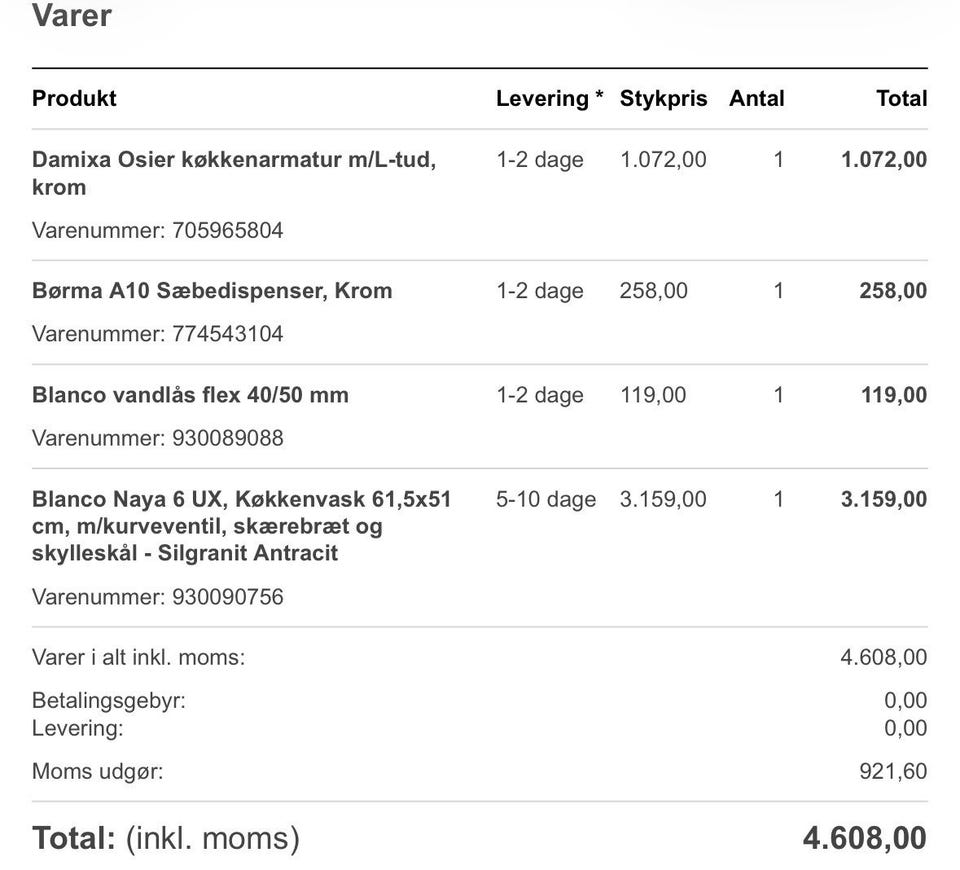Click the Antal column header

coord(757,98)
